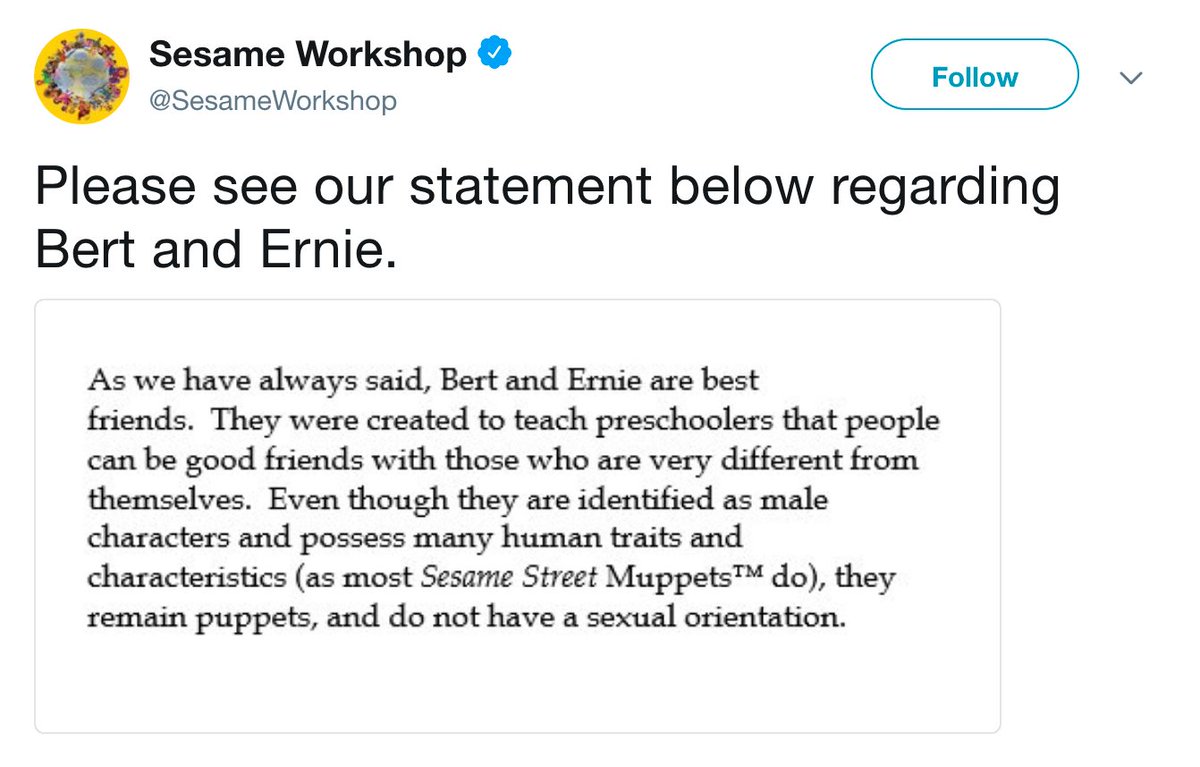Click the italic 'Sesame Street' text in image

[x=510, y=577]
